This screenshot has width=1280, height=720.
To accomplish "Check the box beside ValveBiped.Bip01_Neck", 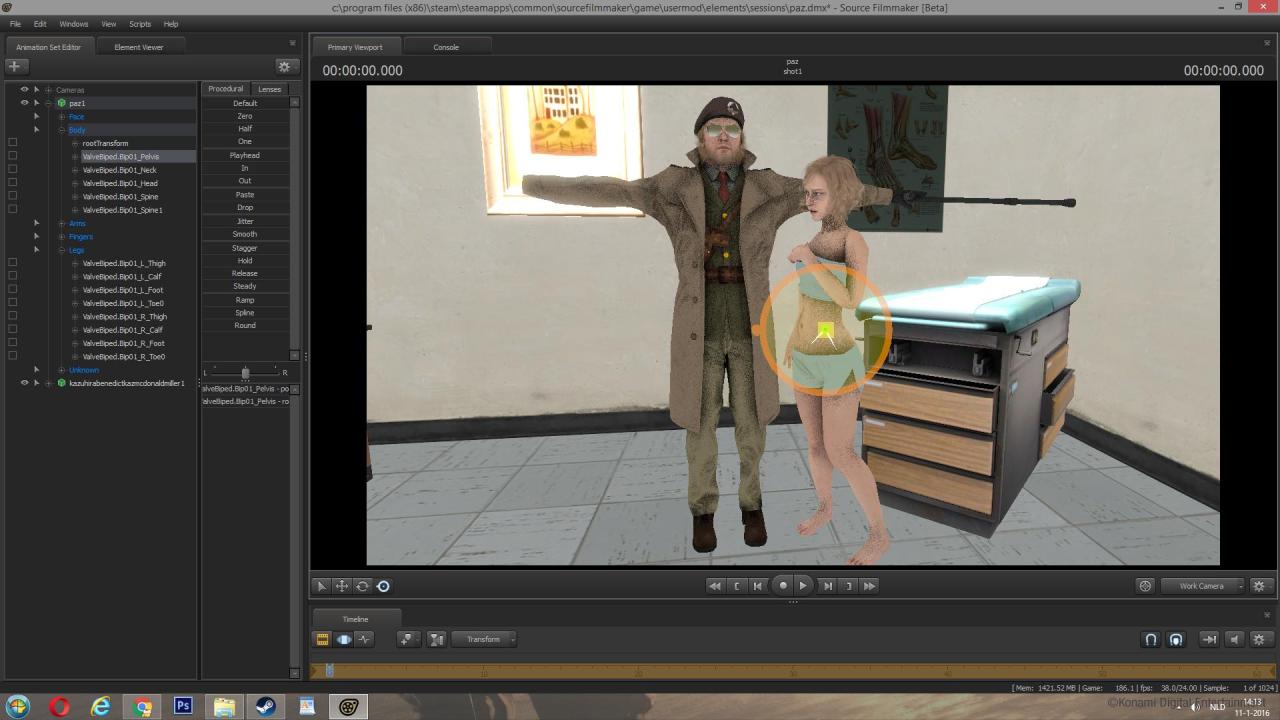I will [12, 170].
